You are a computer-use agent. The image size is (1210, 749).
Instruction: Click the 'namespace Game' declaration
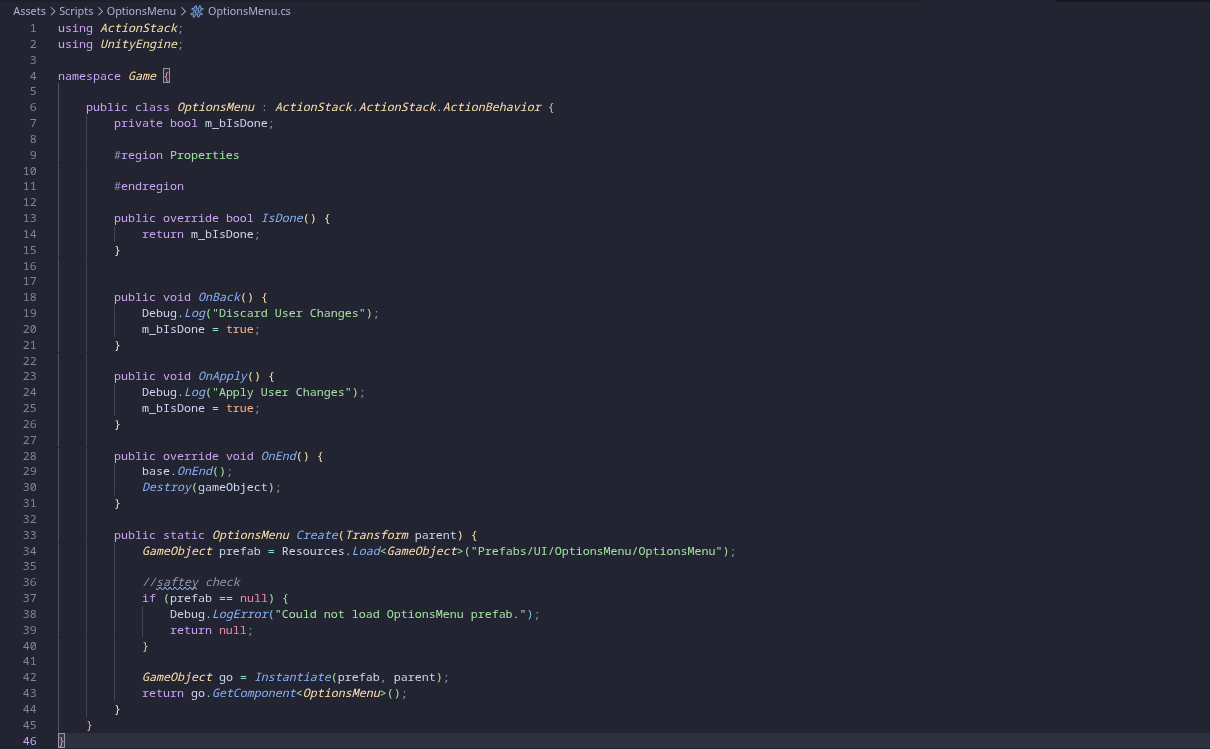(x=107, y=76)
